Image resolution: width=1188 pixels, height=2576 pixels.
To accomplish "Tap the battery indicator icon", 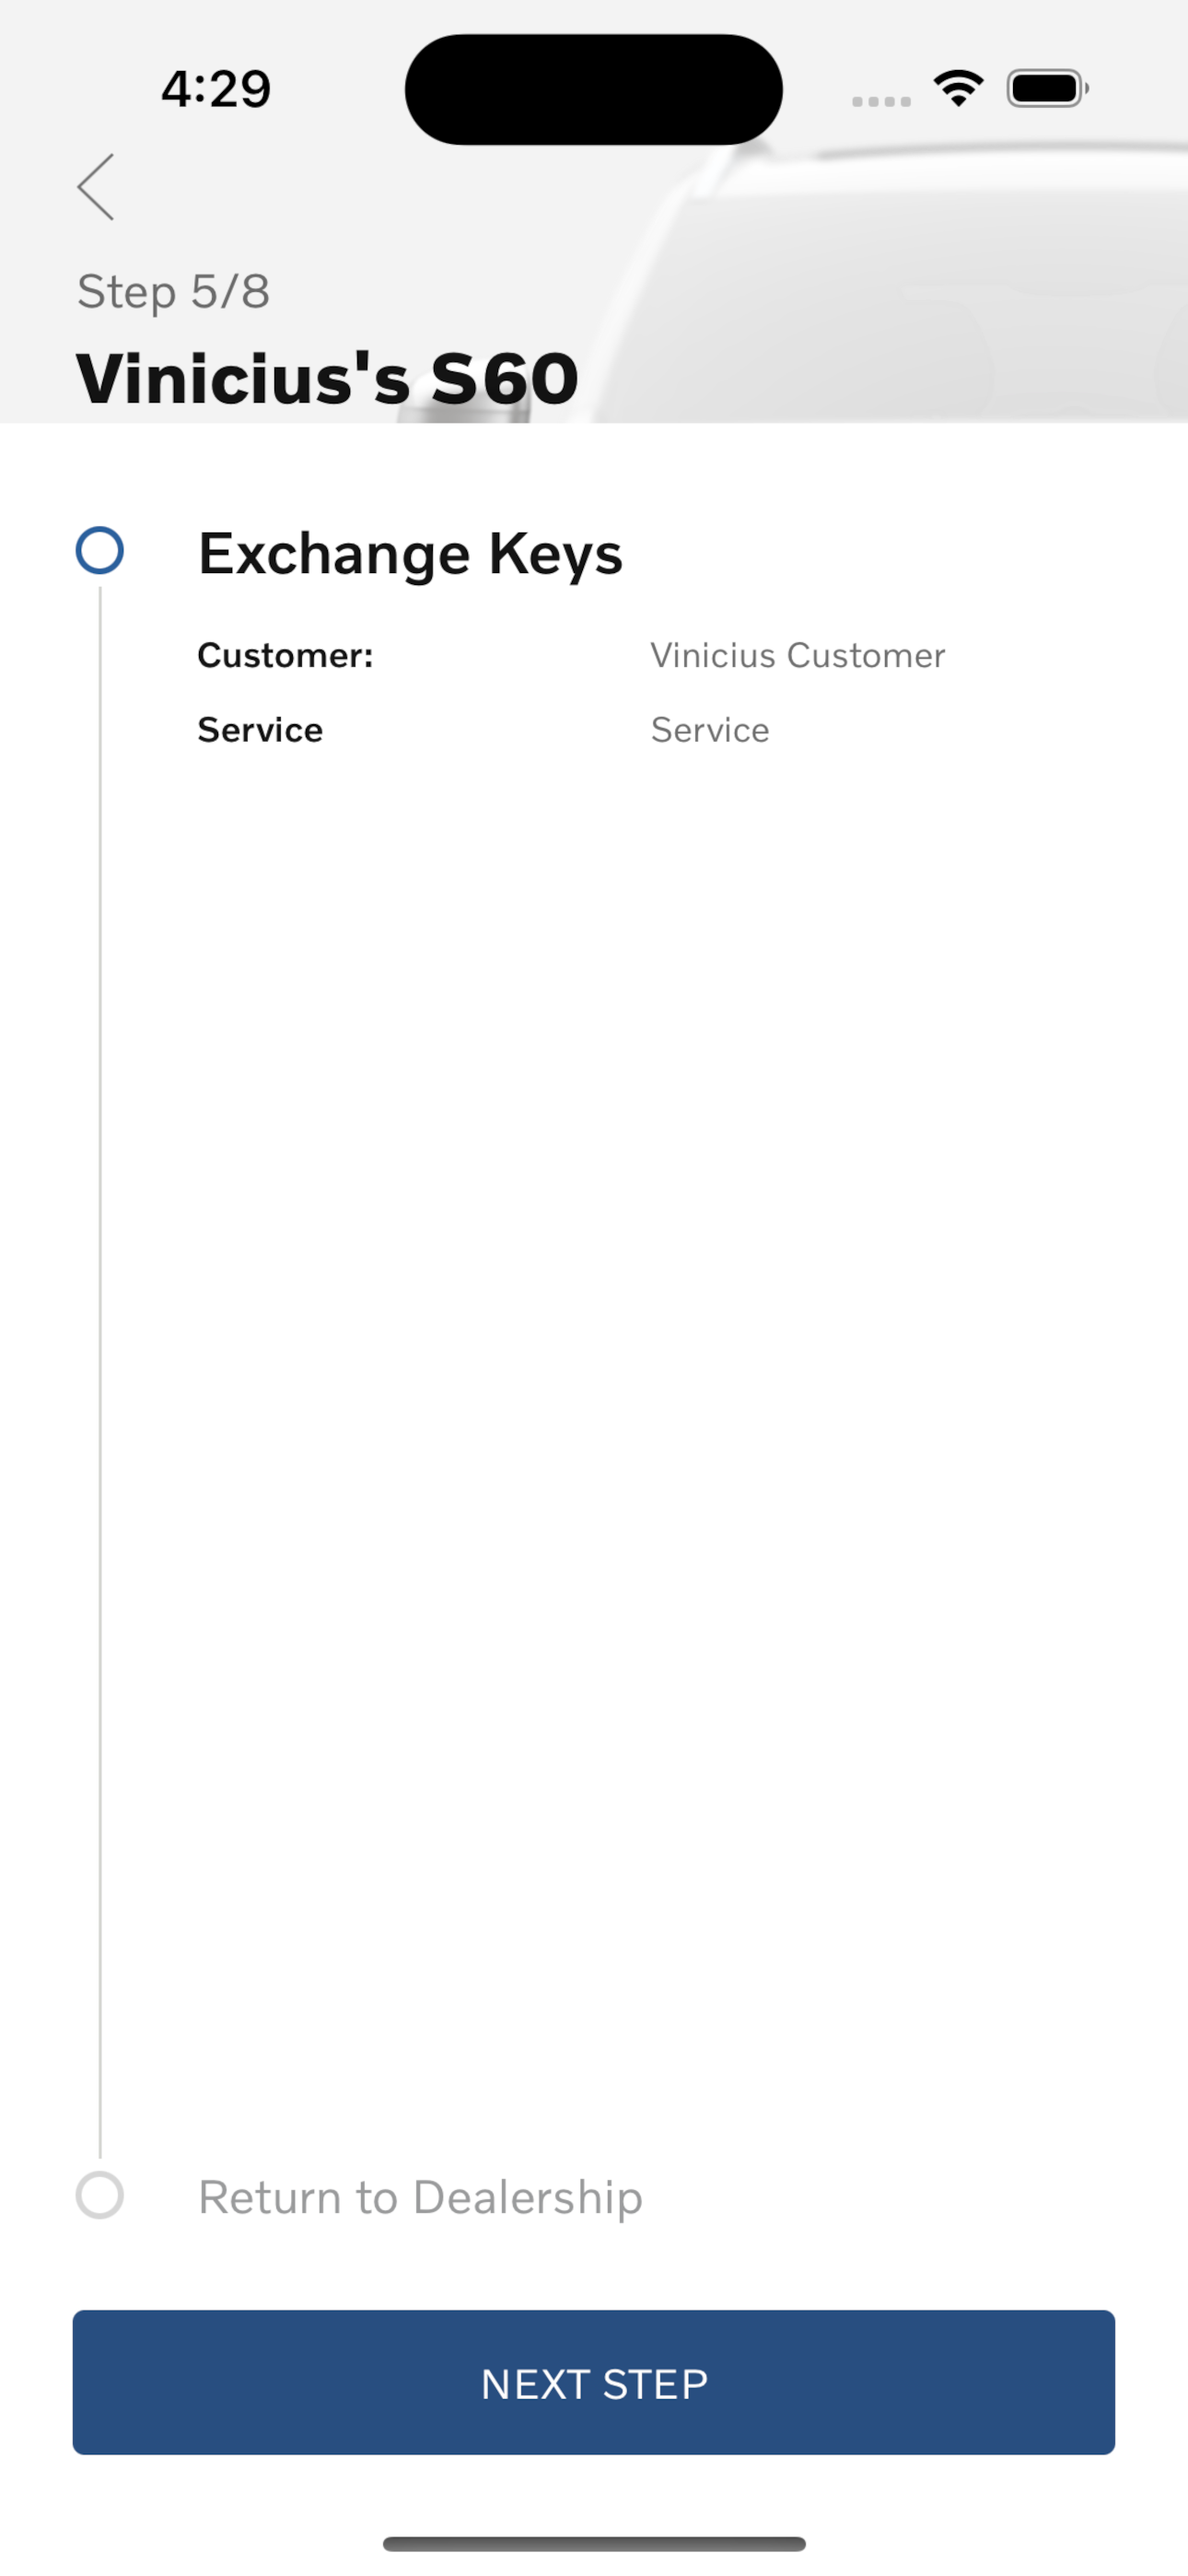I will tap(1047, 89).
